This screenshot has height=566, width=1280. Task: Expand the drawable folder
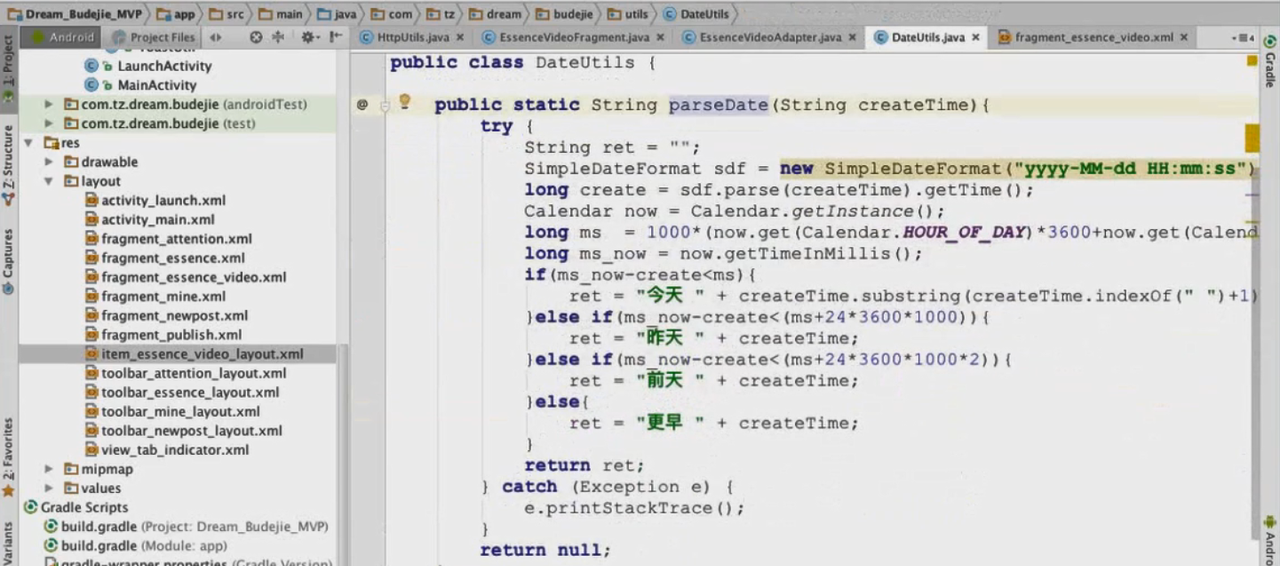point(49,162)
